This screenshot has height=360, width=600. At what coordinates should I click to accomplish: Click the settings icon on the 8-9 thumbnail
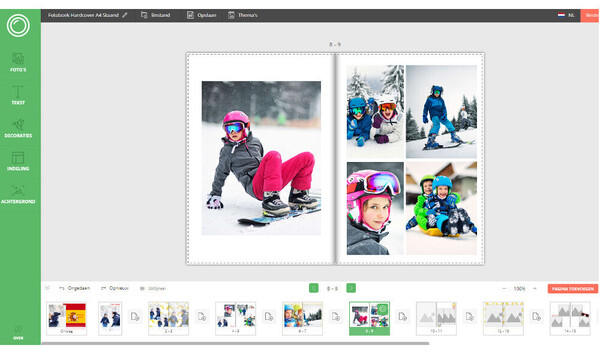coord(383,308)
